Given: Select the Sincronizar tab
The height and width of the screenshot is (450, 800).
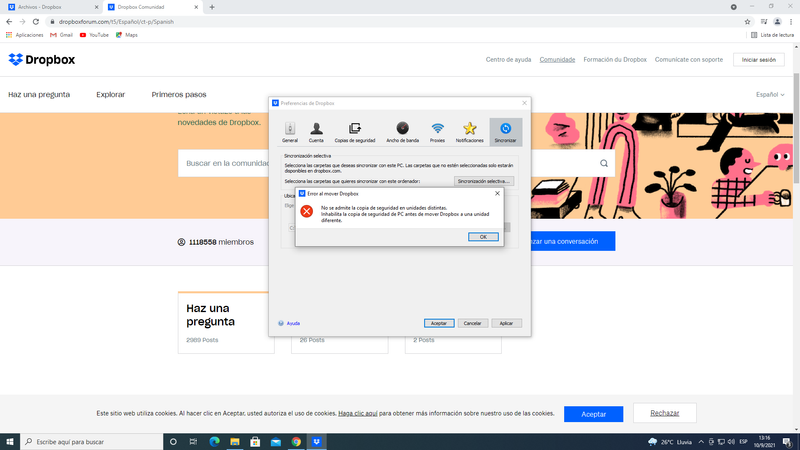Looking at the screenshot, I should click(505, 132).
